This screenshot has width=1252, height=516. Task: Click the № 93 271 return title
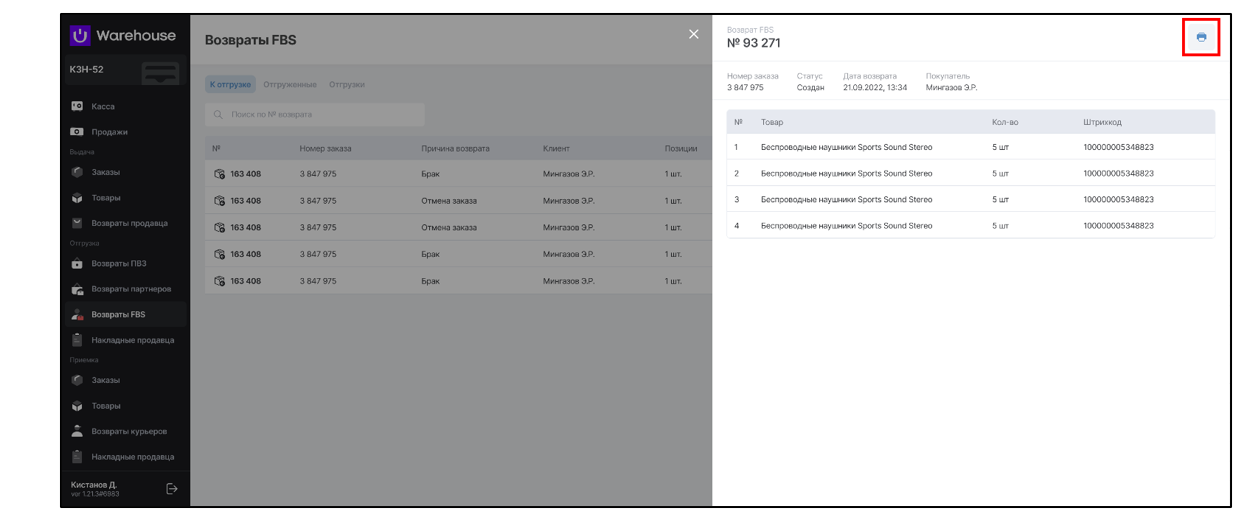pos(754,43)
